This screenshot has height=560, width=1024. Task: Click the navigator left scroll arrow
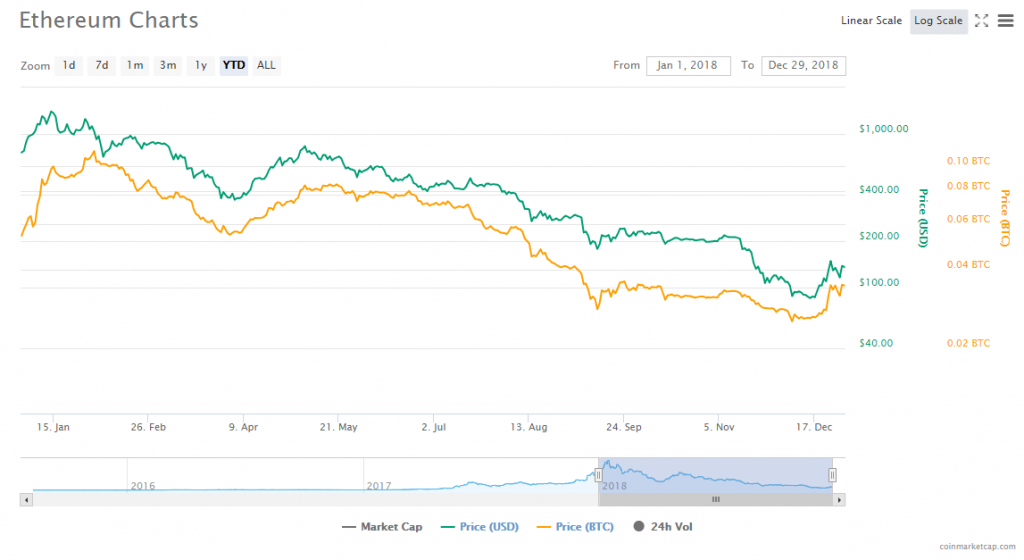tap(27, 498)
